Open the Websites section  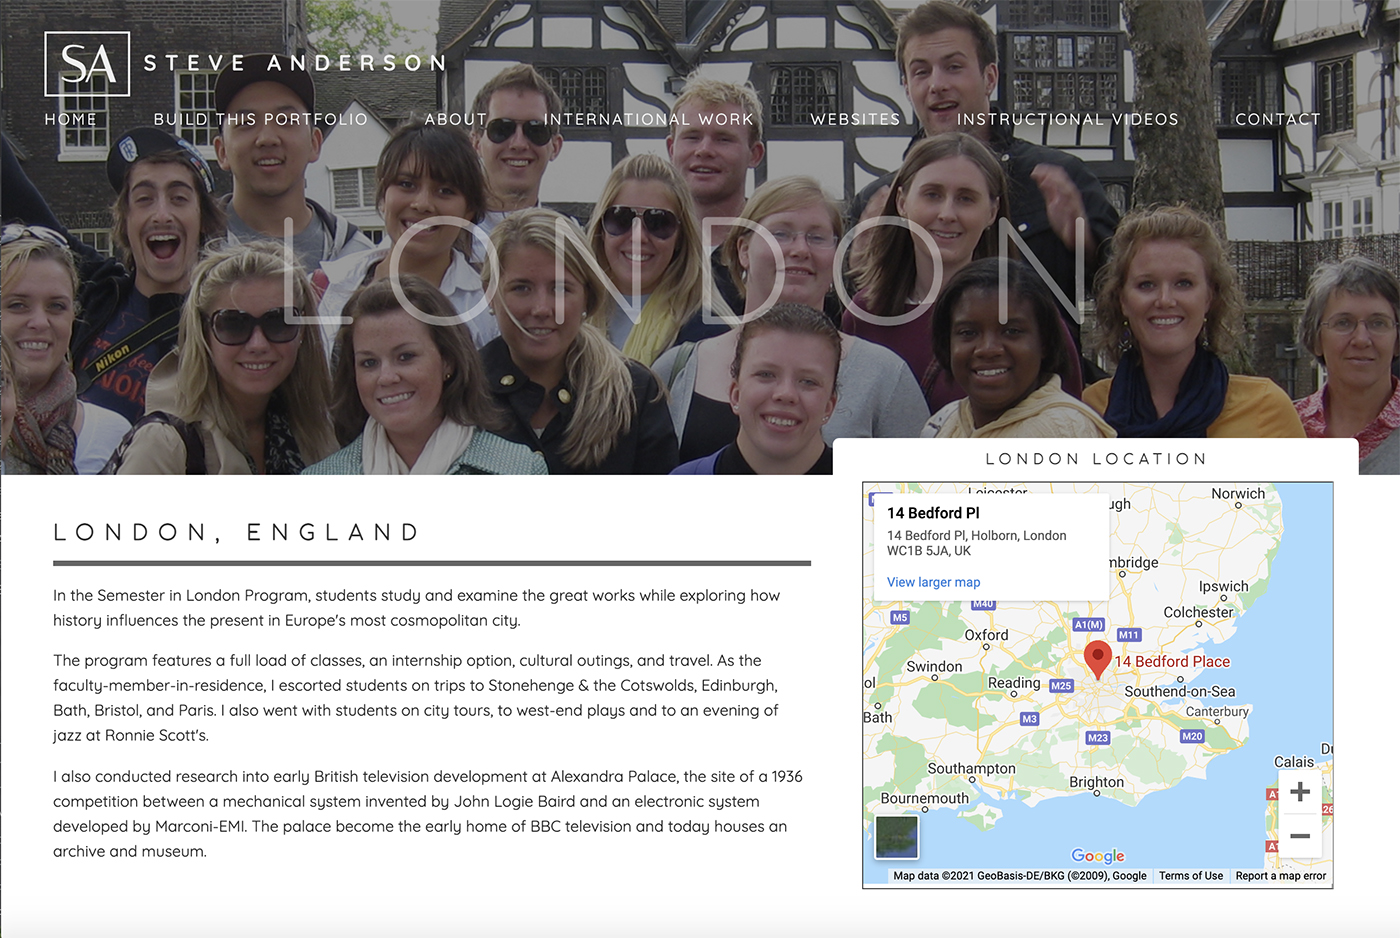coord(855,119)
